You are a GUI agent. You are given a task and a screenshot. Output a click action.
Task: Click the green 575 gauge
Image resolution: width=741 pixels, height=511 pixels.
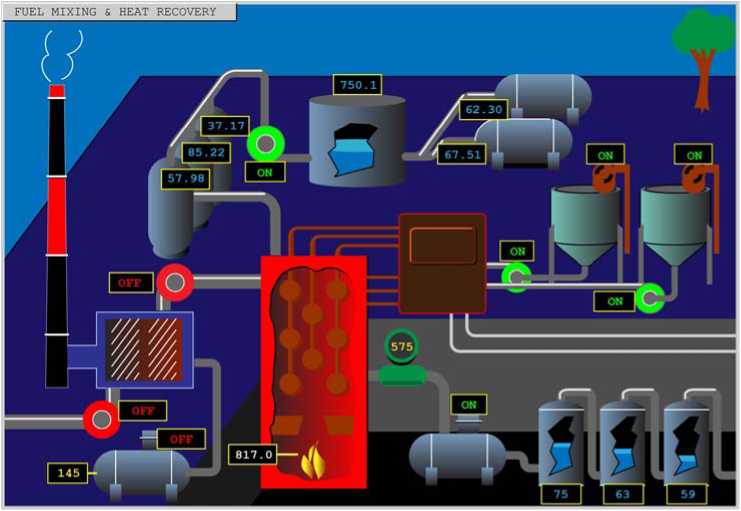click(401, 346)
